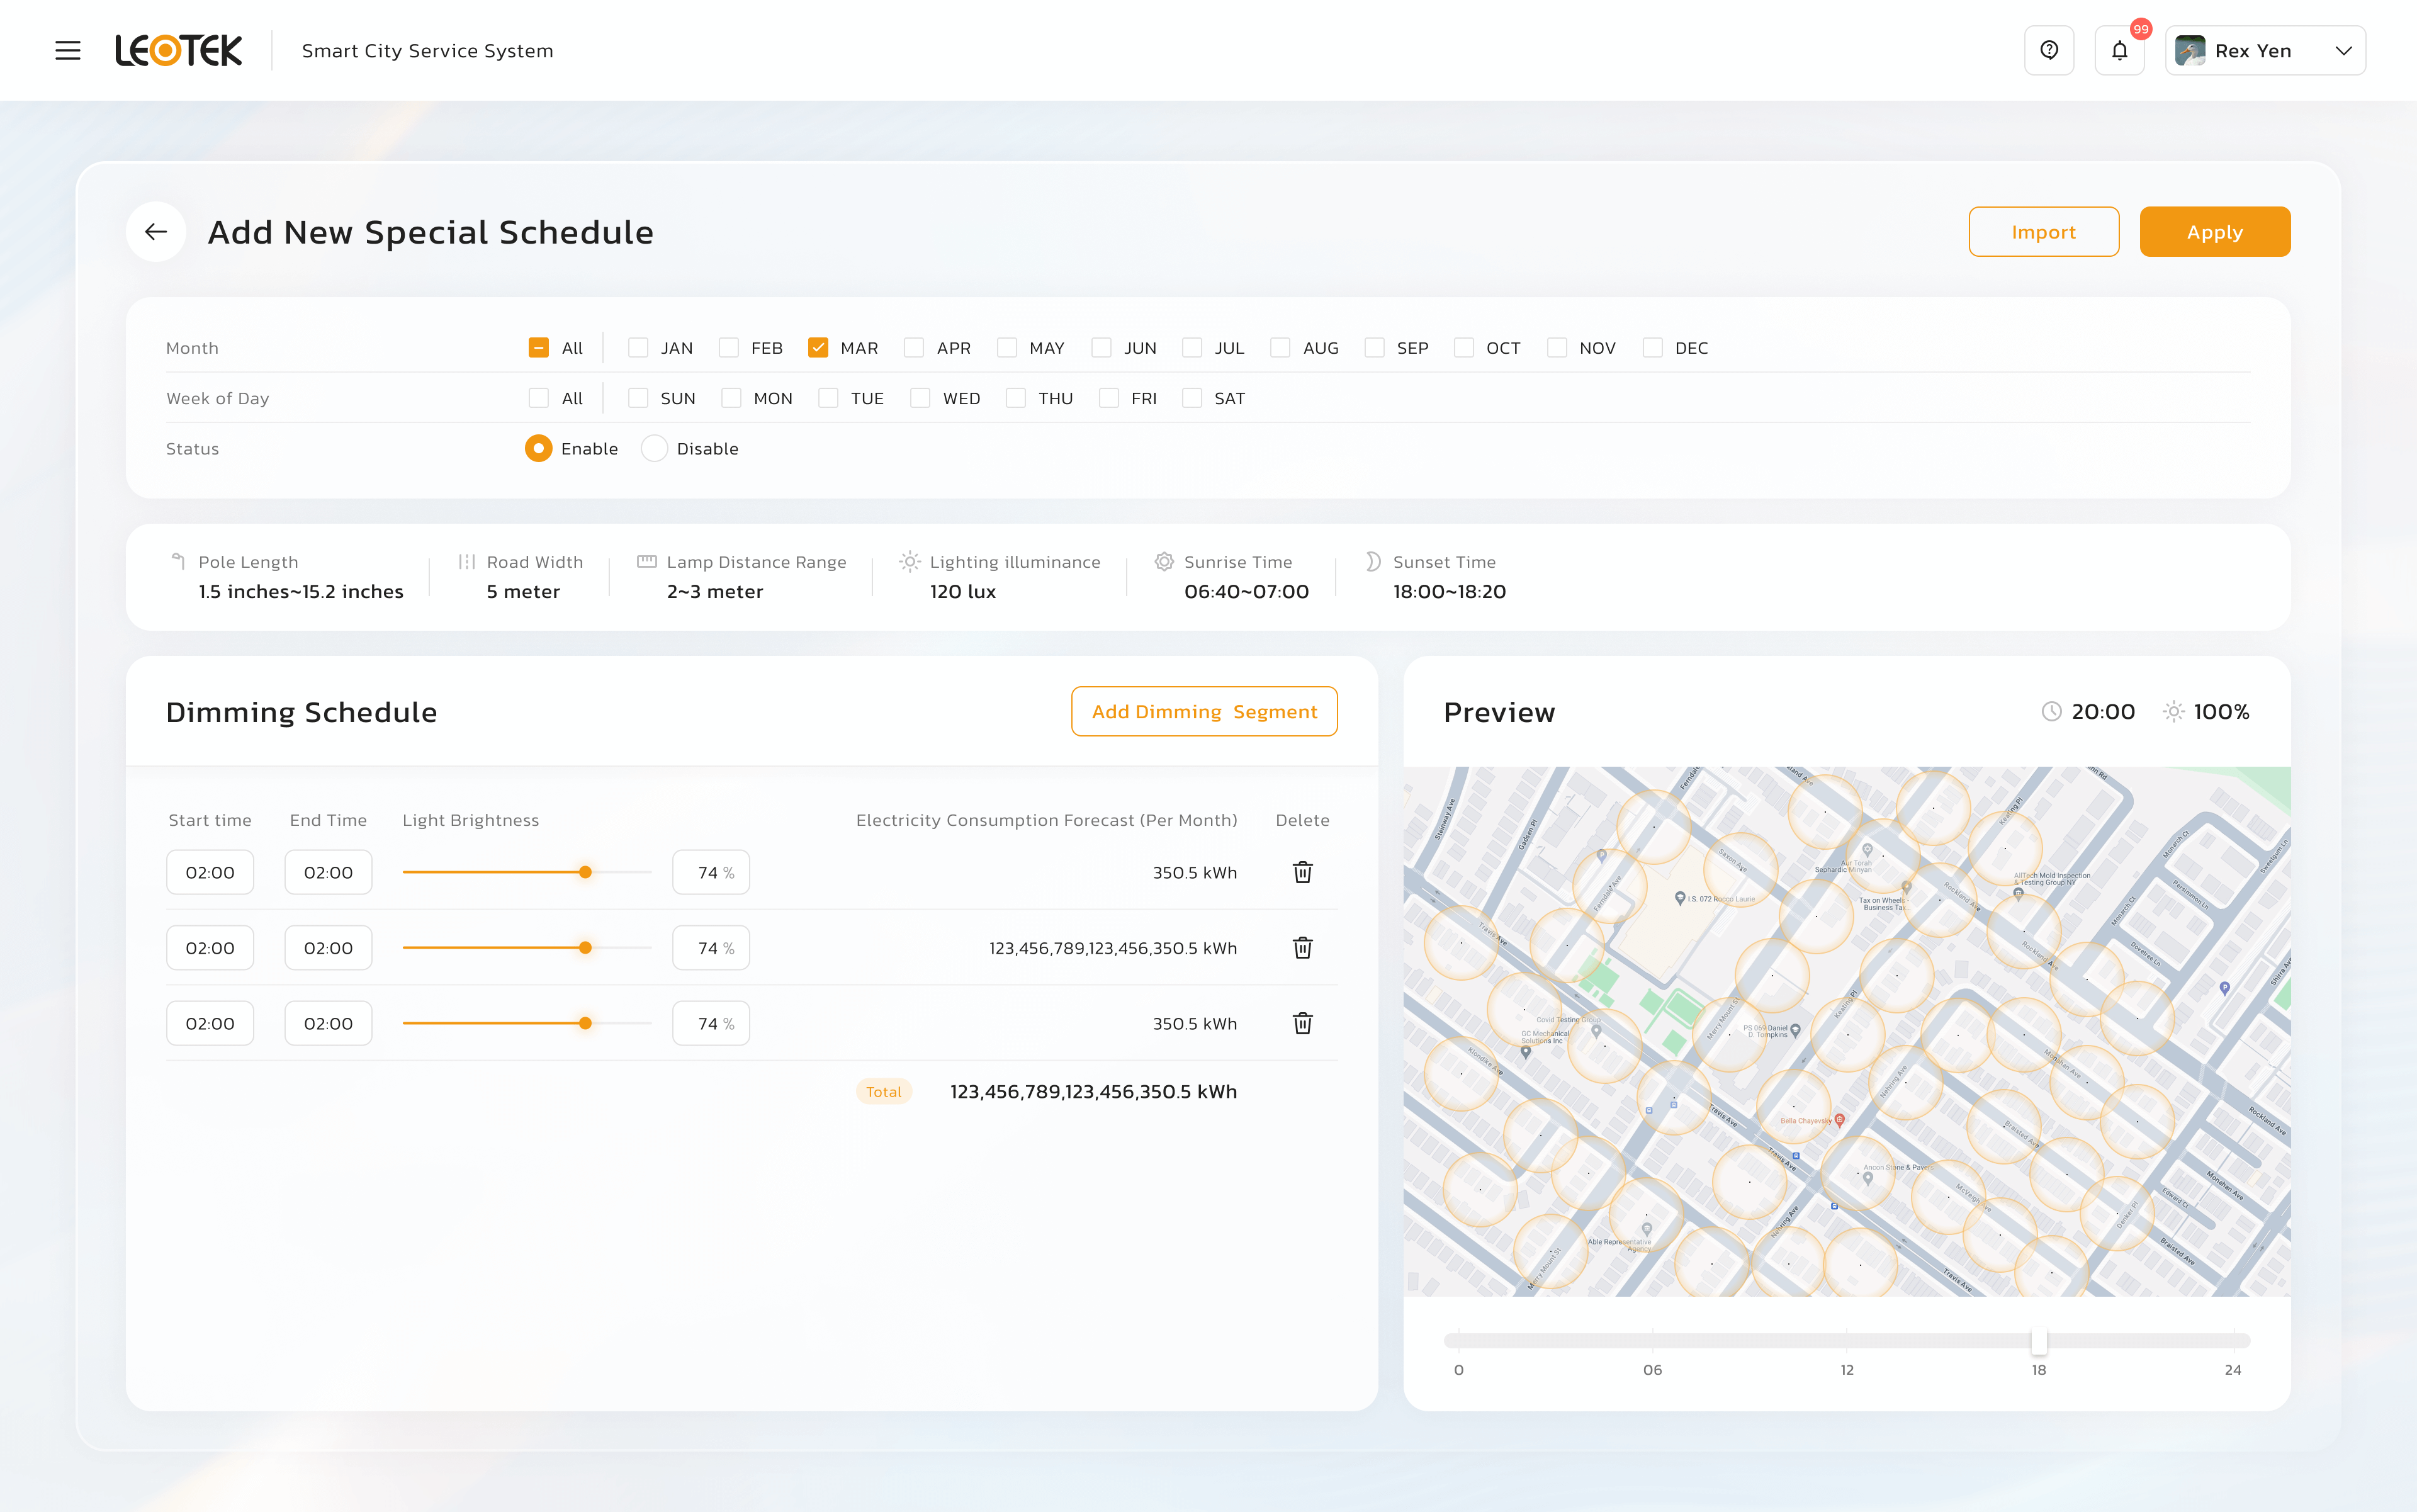Click the 06 mark on preview timeline

pos(1652,1370)
